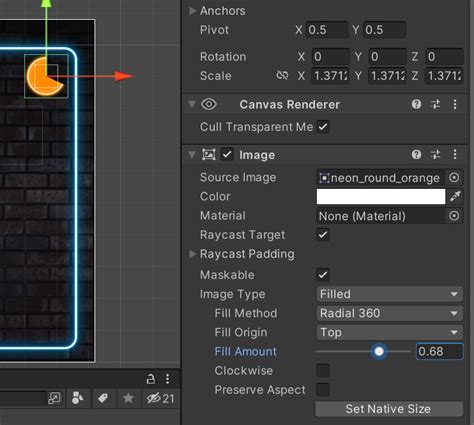Click the Fill Amount 0.68 value field
Viewport: 474px width, 425px height.
(440, 351)
